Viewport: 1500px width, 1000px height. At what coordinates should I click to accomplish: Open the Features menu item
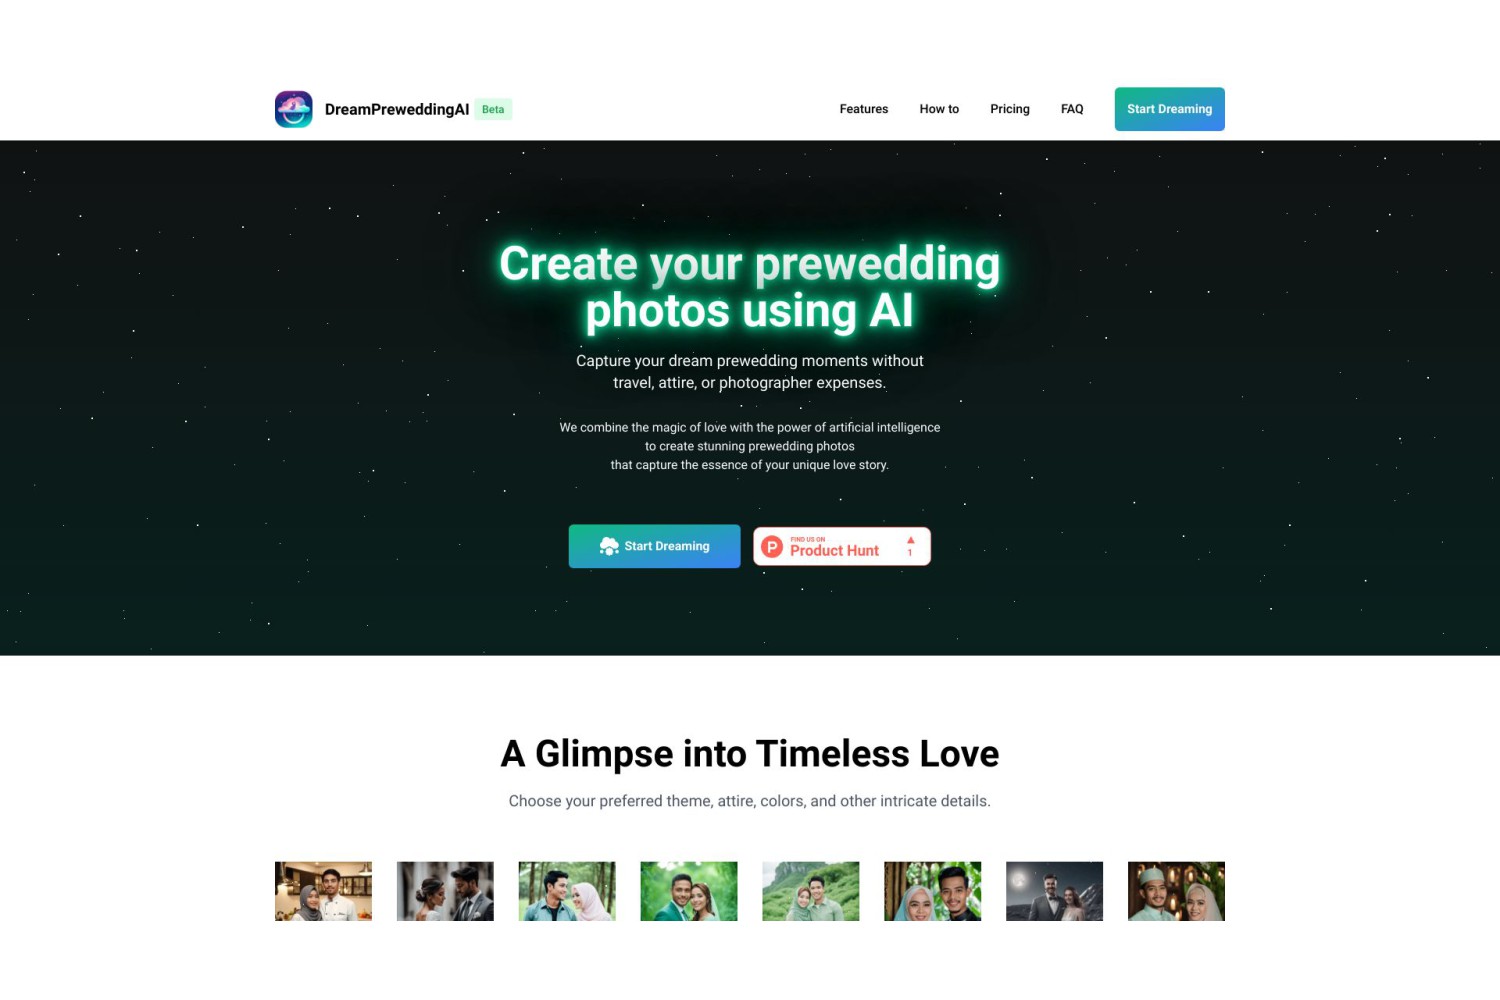click(864, 109)
